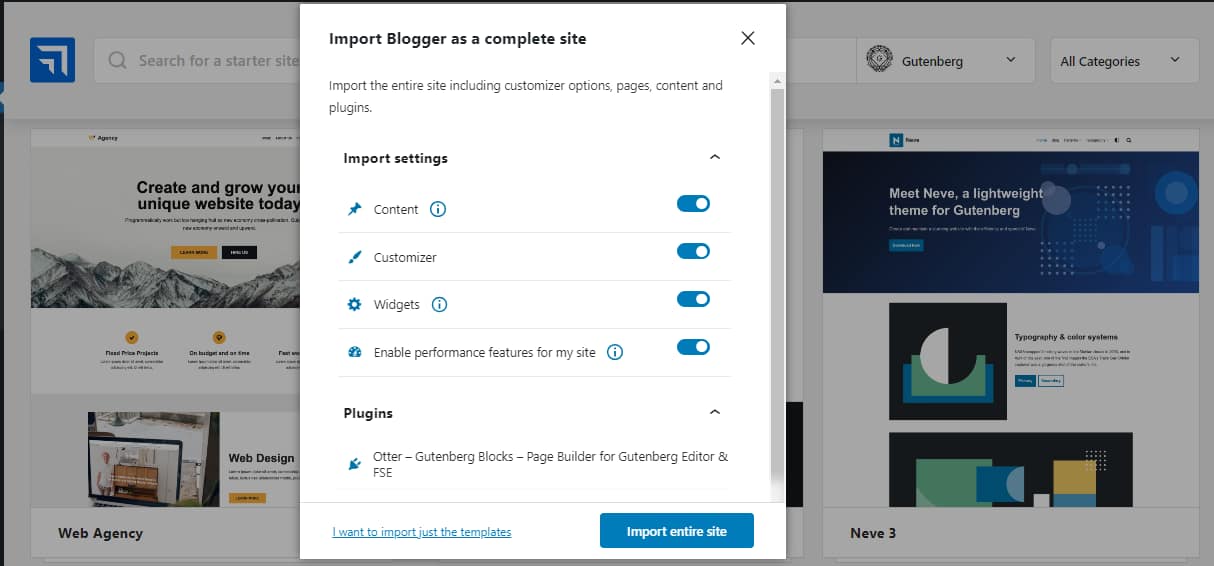
Task: Close the Import Blogger dialog
Action: click(x=748, y=39)
